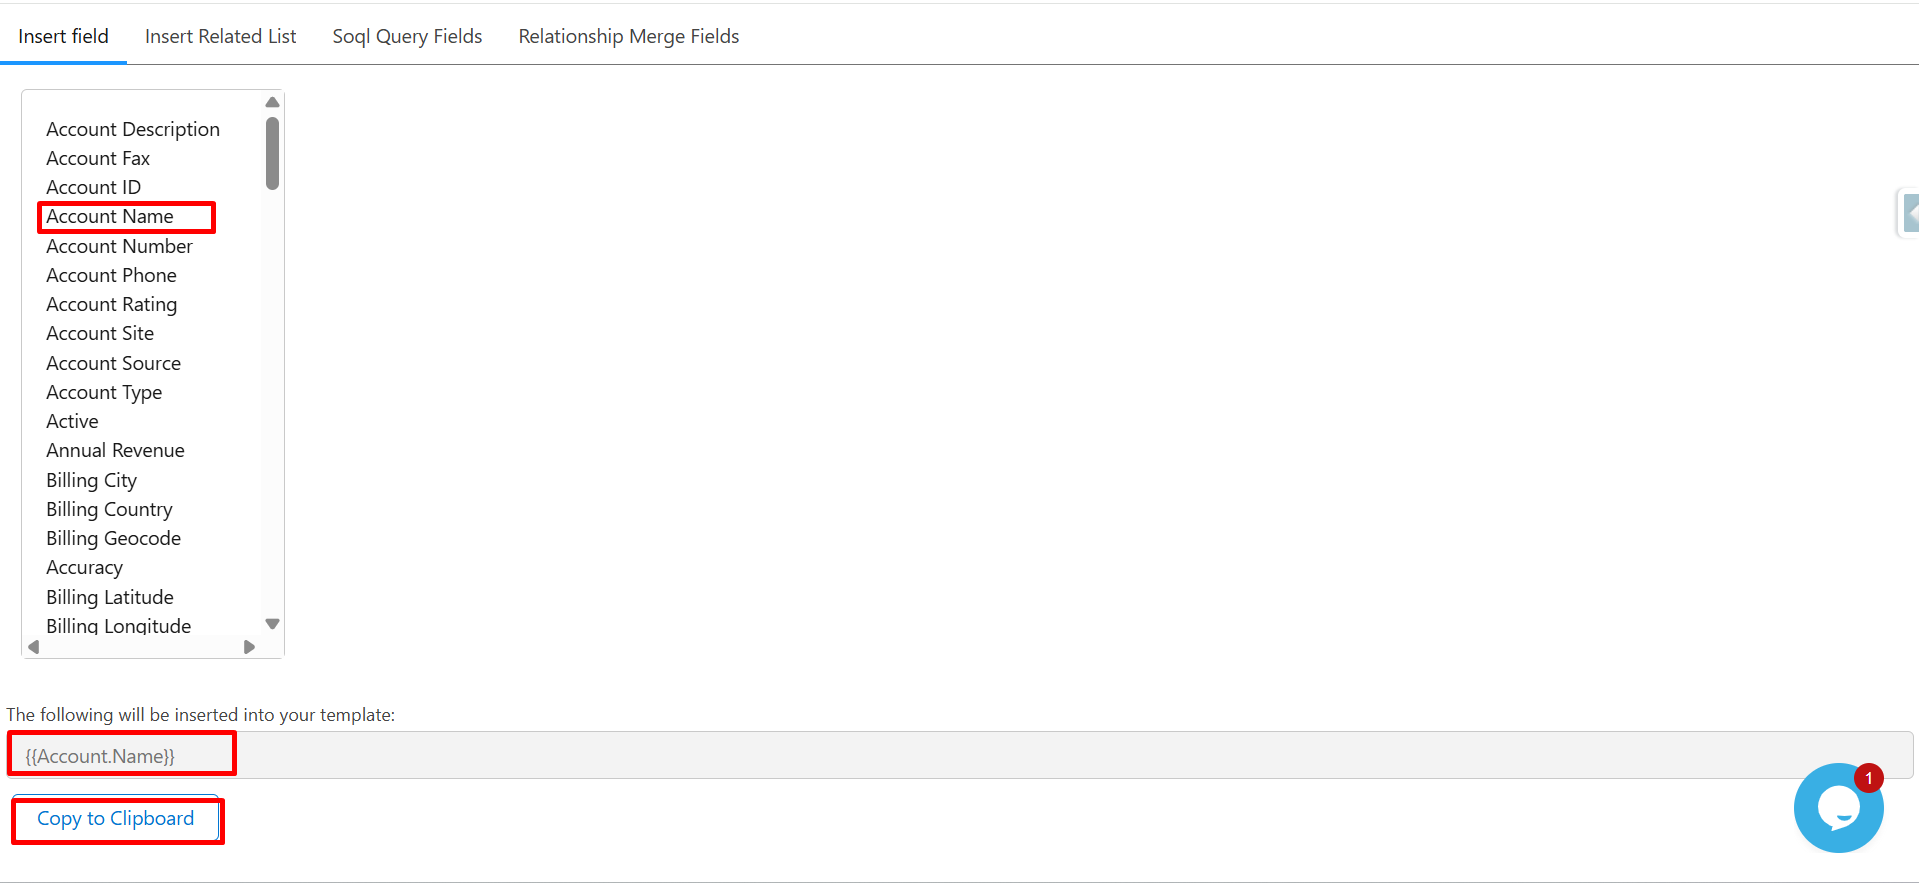Open the chat support bubble icon
Viewport: 1919px width, 883px height.
point(1837,809)
